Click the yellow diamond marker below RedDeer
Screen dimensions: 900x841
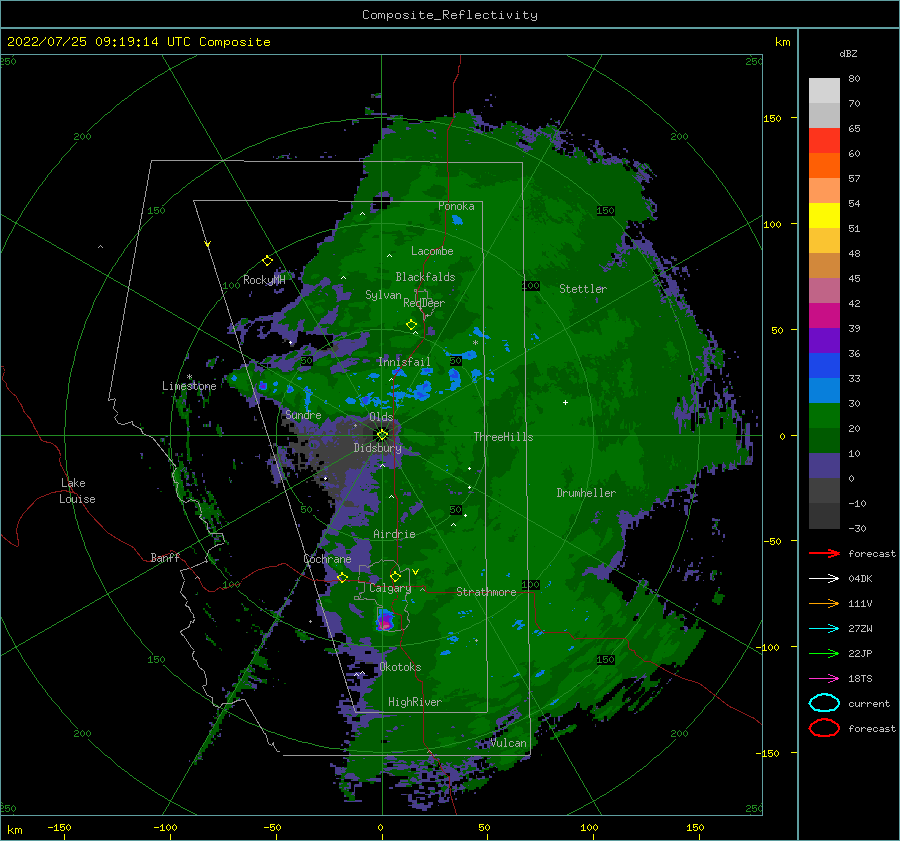pyautogui.click(x=411, y=324)
